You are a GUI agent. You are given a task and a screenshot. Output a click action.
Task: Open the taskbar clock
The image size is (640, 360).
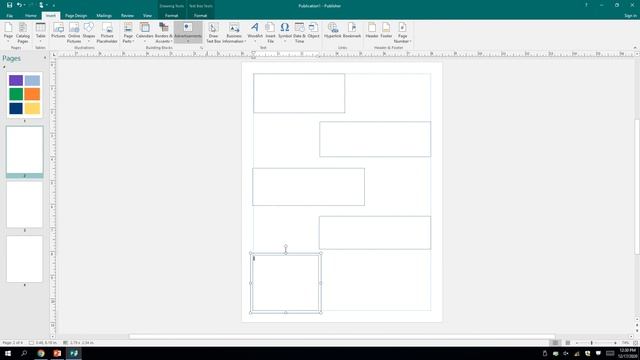[627, 353]
